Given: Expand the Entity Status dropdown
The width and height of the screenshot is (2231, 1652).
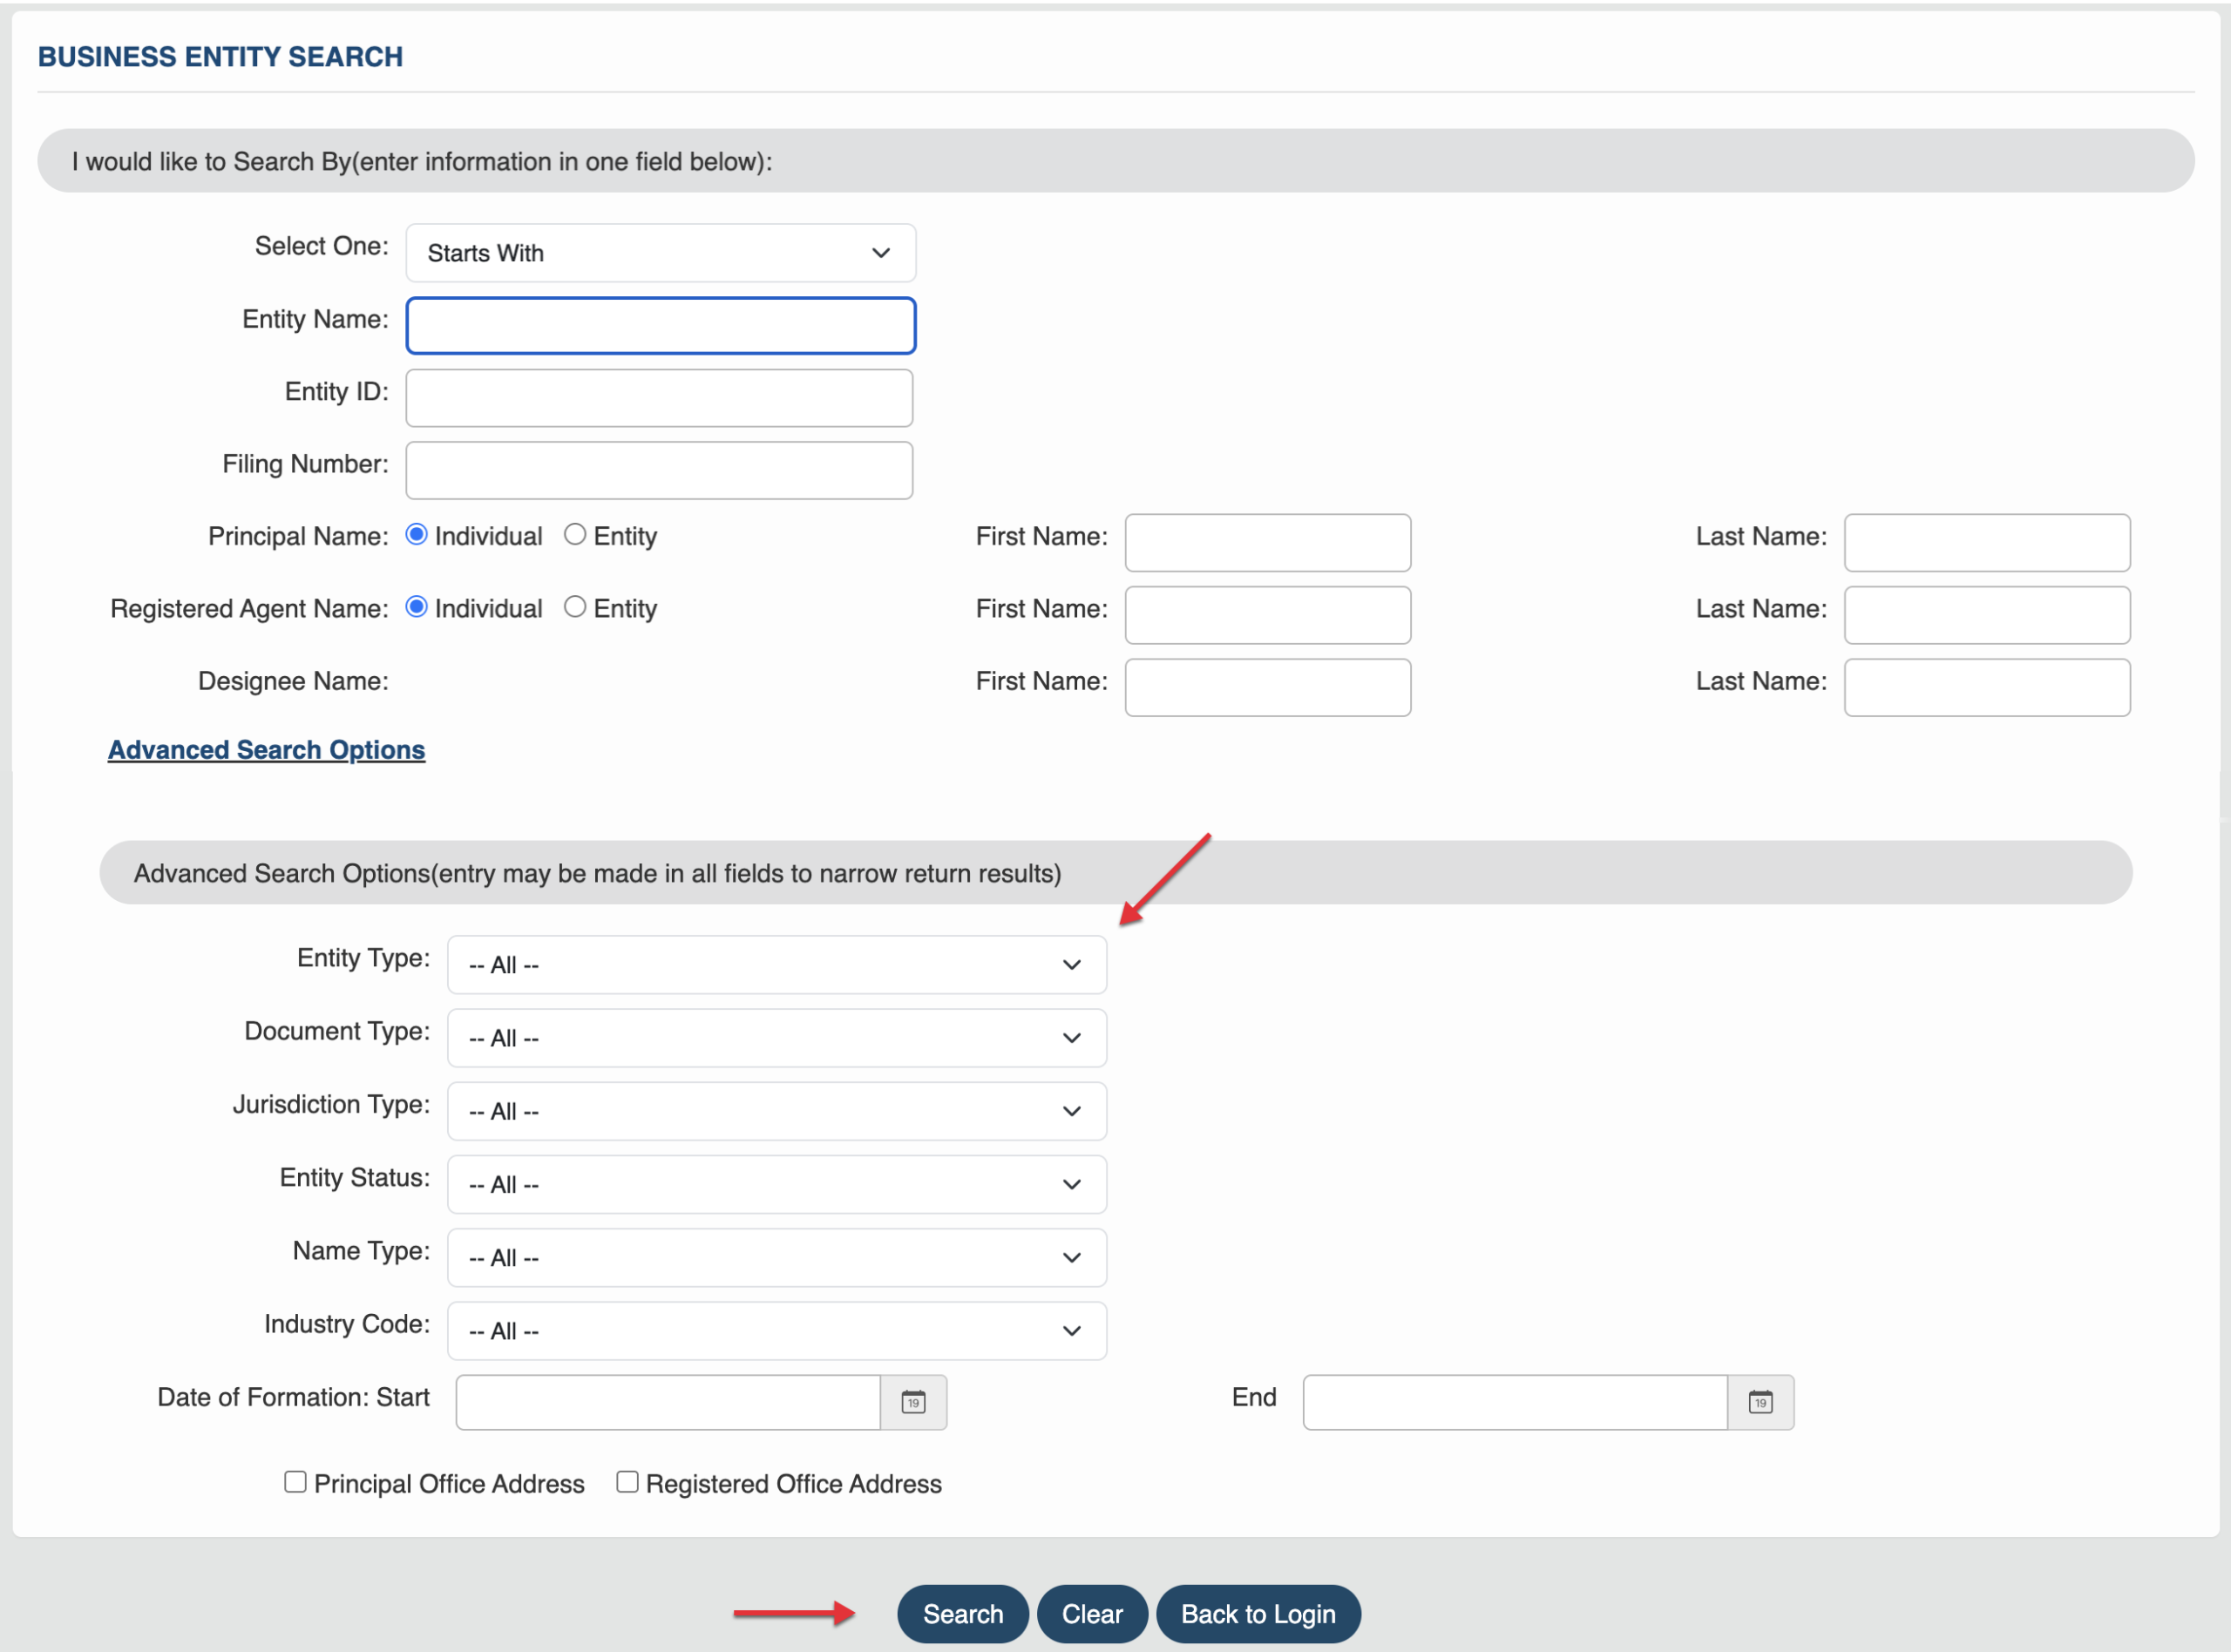Looking at the screenshot, I should [x=776, y=1184].
